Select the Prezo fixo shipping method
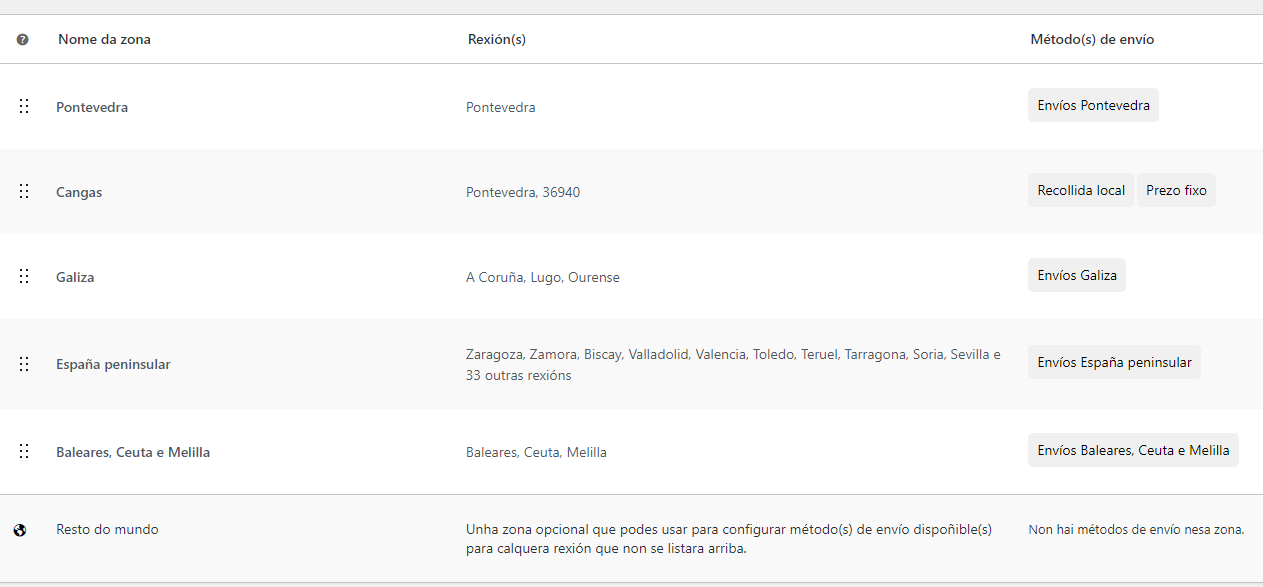 pyautogui.click(x=1176, y=190)
